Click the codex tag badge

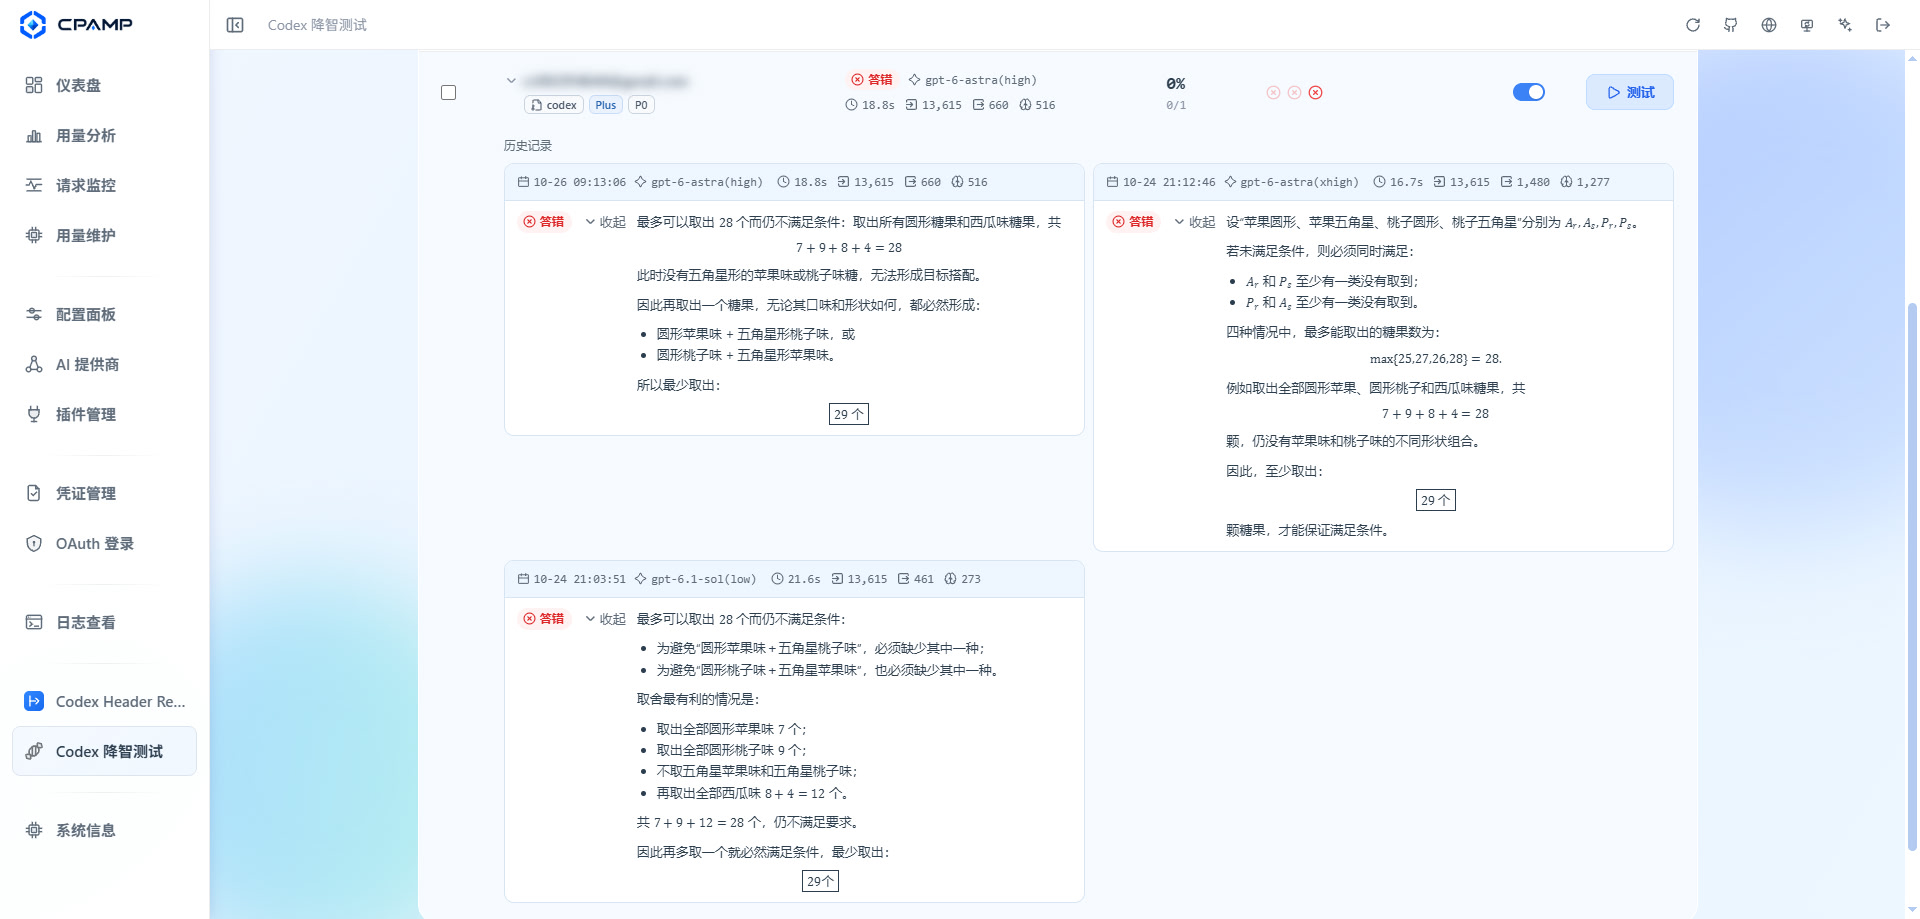coord(554,105)
